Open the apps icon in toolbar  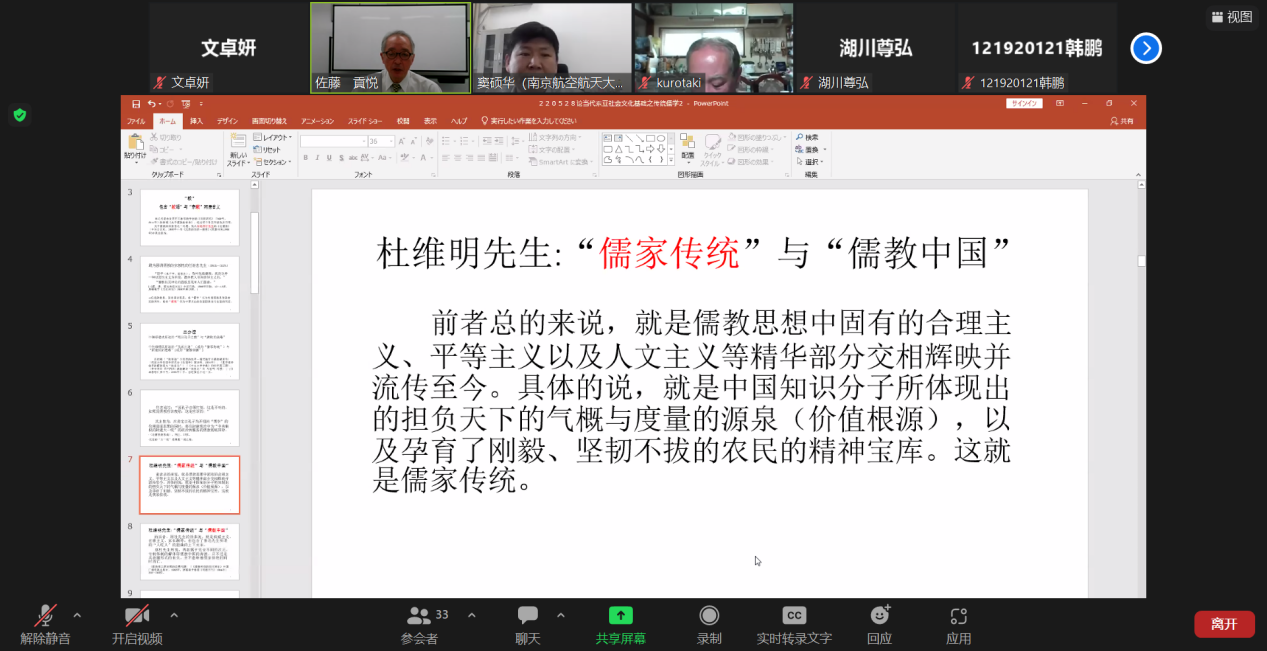pyautogui.click(x=958, y=616)
